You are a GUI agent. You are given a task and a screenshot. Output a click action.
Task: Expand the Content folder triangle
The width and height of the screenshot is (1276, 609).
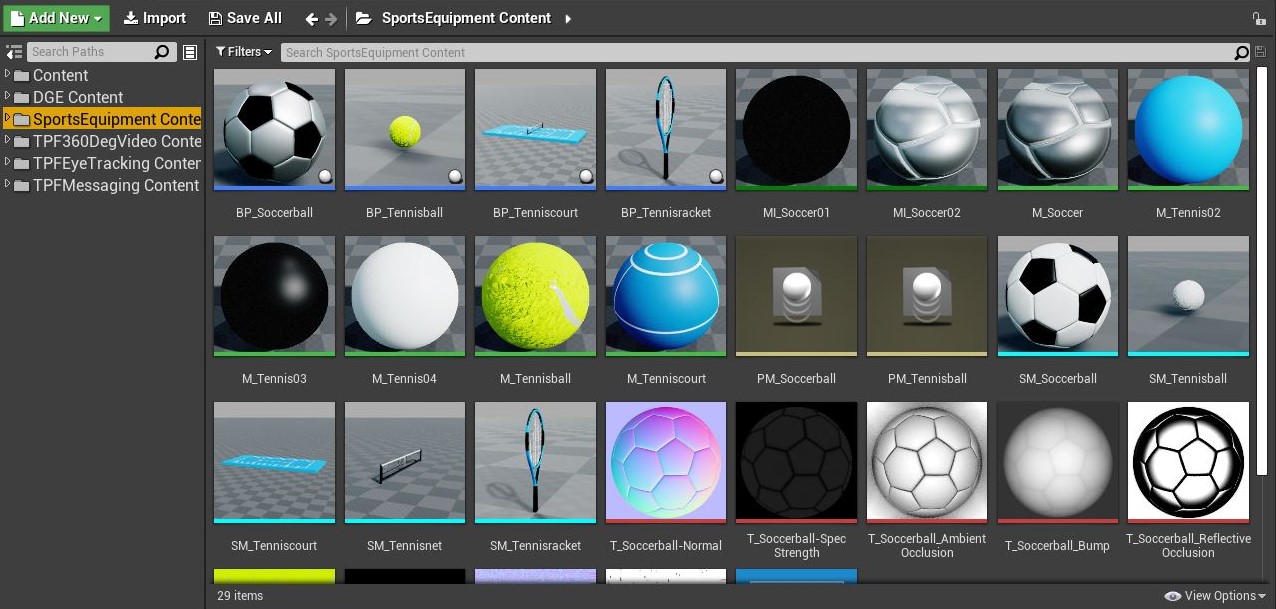(x=8, y=75)
